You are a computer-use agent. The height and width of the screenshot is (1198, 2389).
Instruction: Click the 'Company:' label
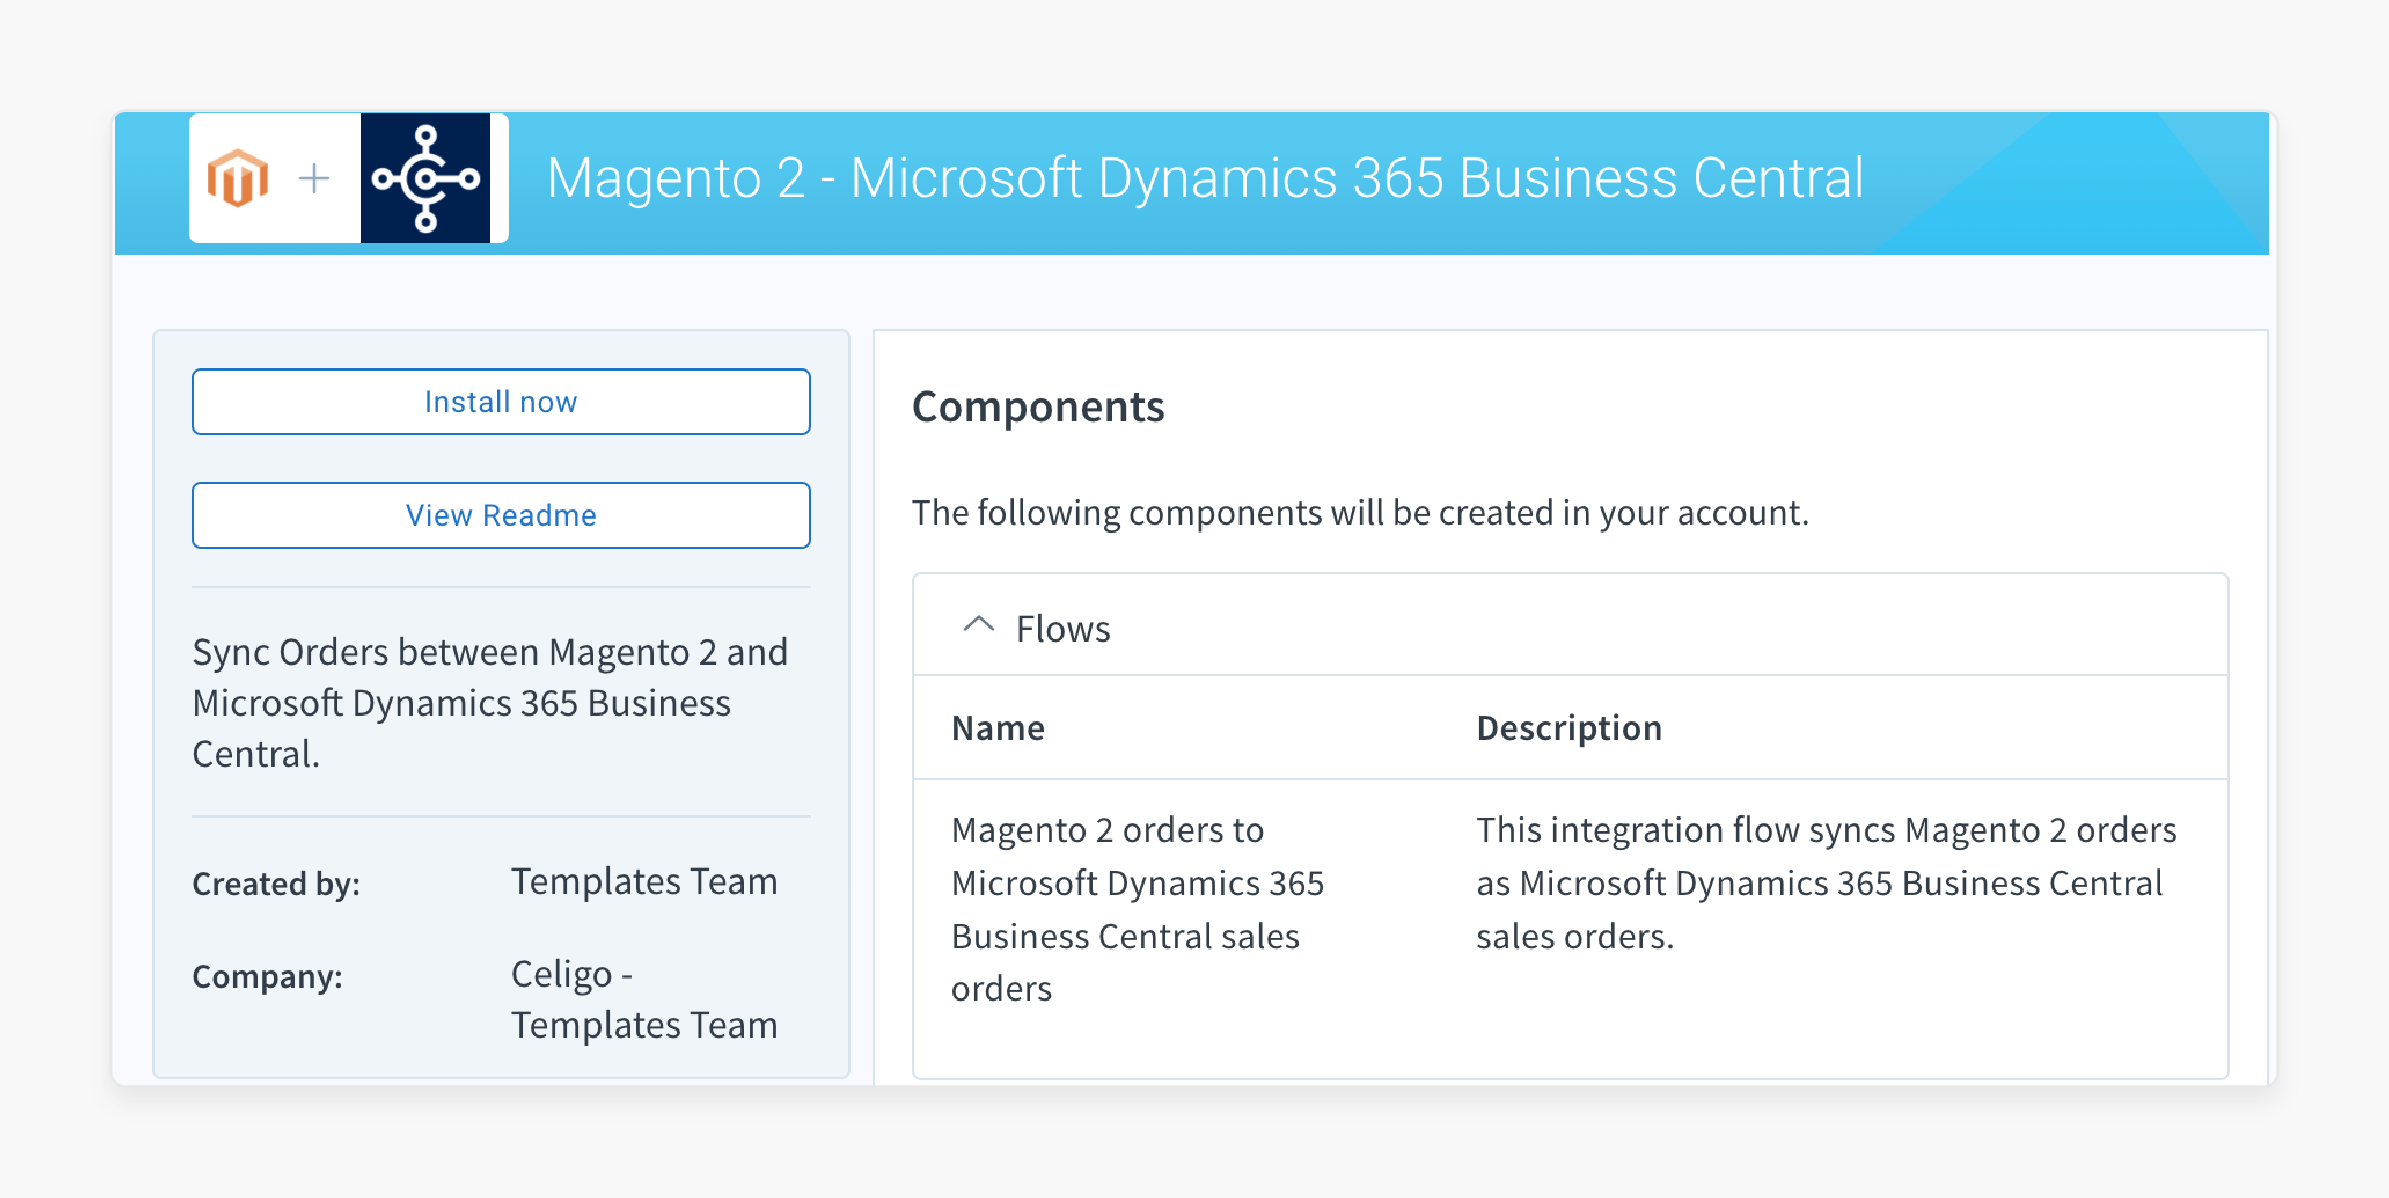(x=267, y=976)
